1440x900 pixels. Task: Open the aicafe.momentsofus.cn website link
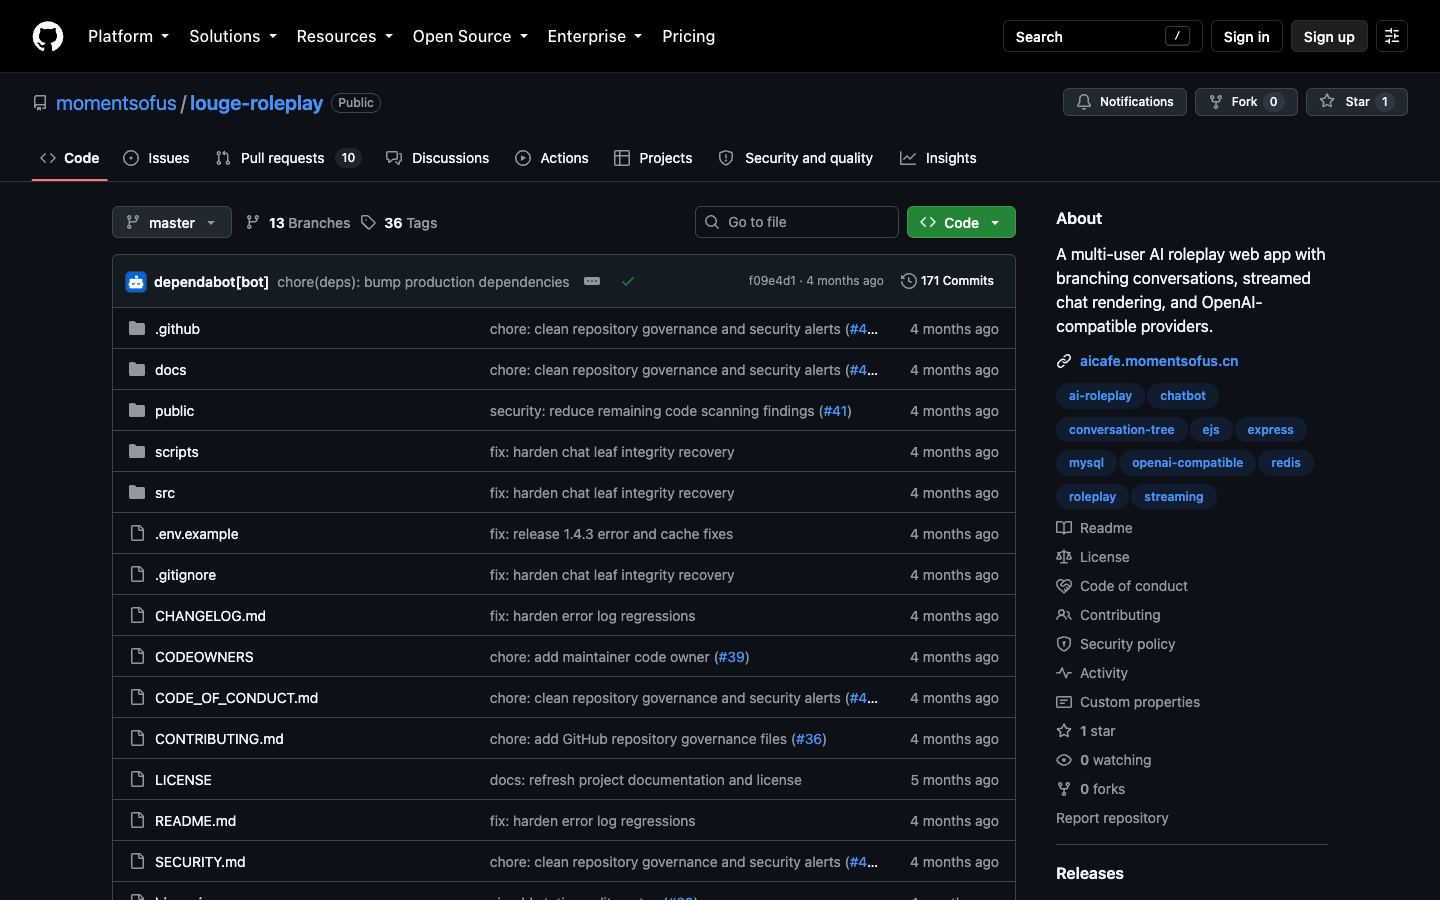pos(1159,361)
